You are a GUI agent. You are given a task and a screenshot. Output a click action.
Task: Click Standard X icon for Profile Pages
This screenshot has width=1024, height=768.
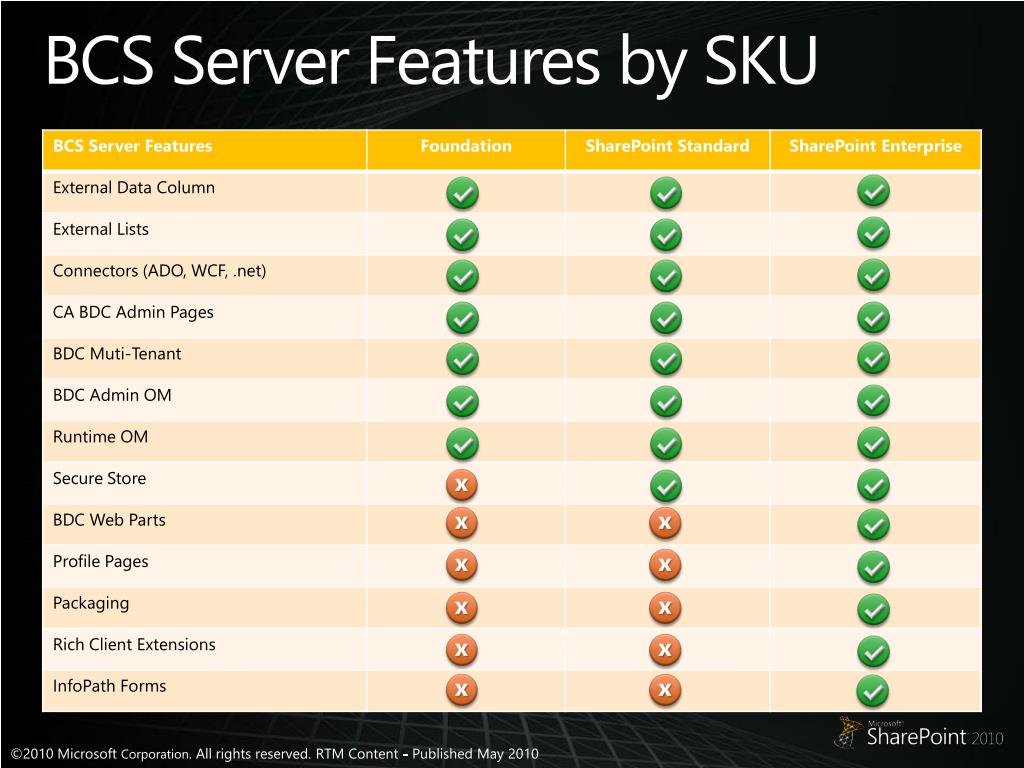[x=665, y=566]
